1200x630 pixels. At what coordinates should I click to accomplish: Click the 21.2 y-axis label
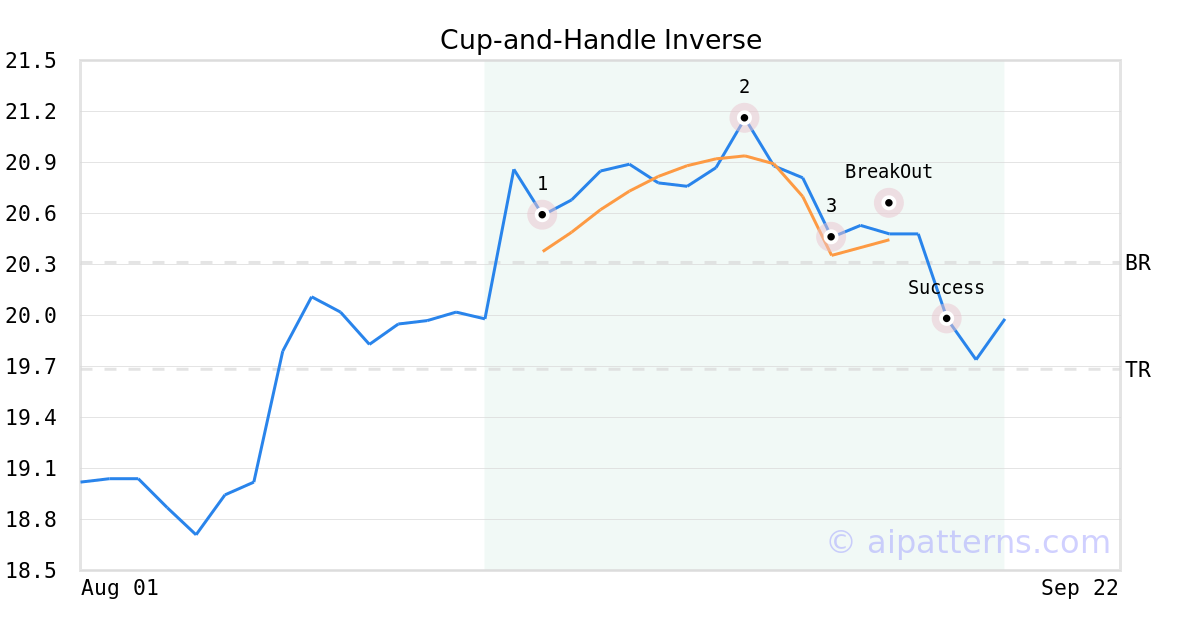tap(31, 112)
